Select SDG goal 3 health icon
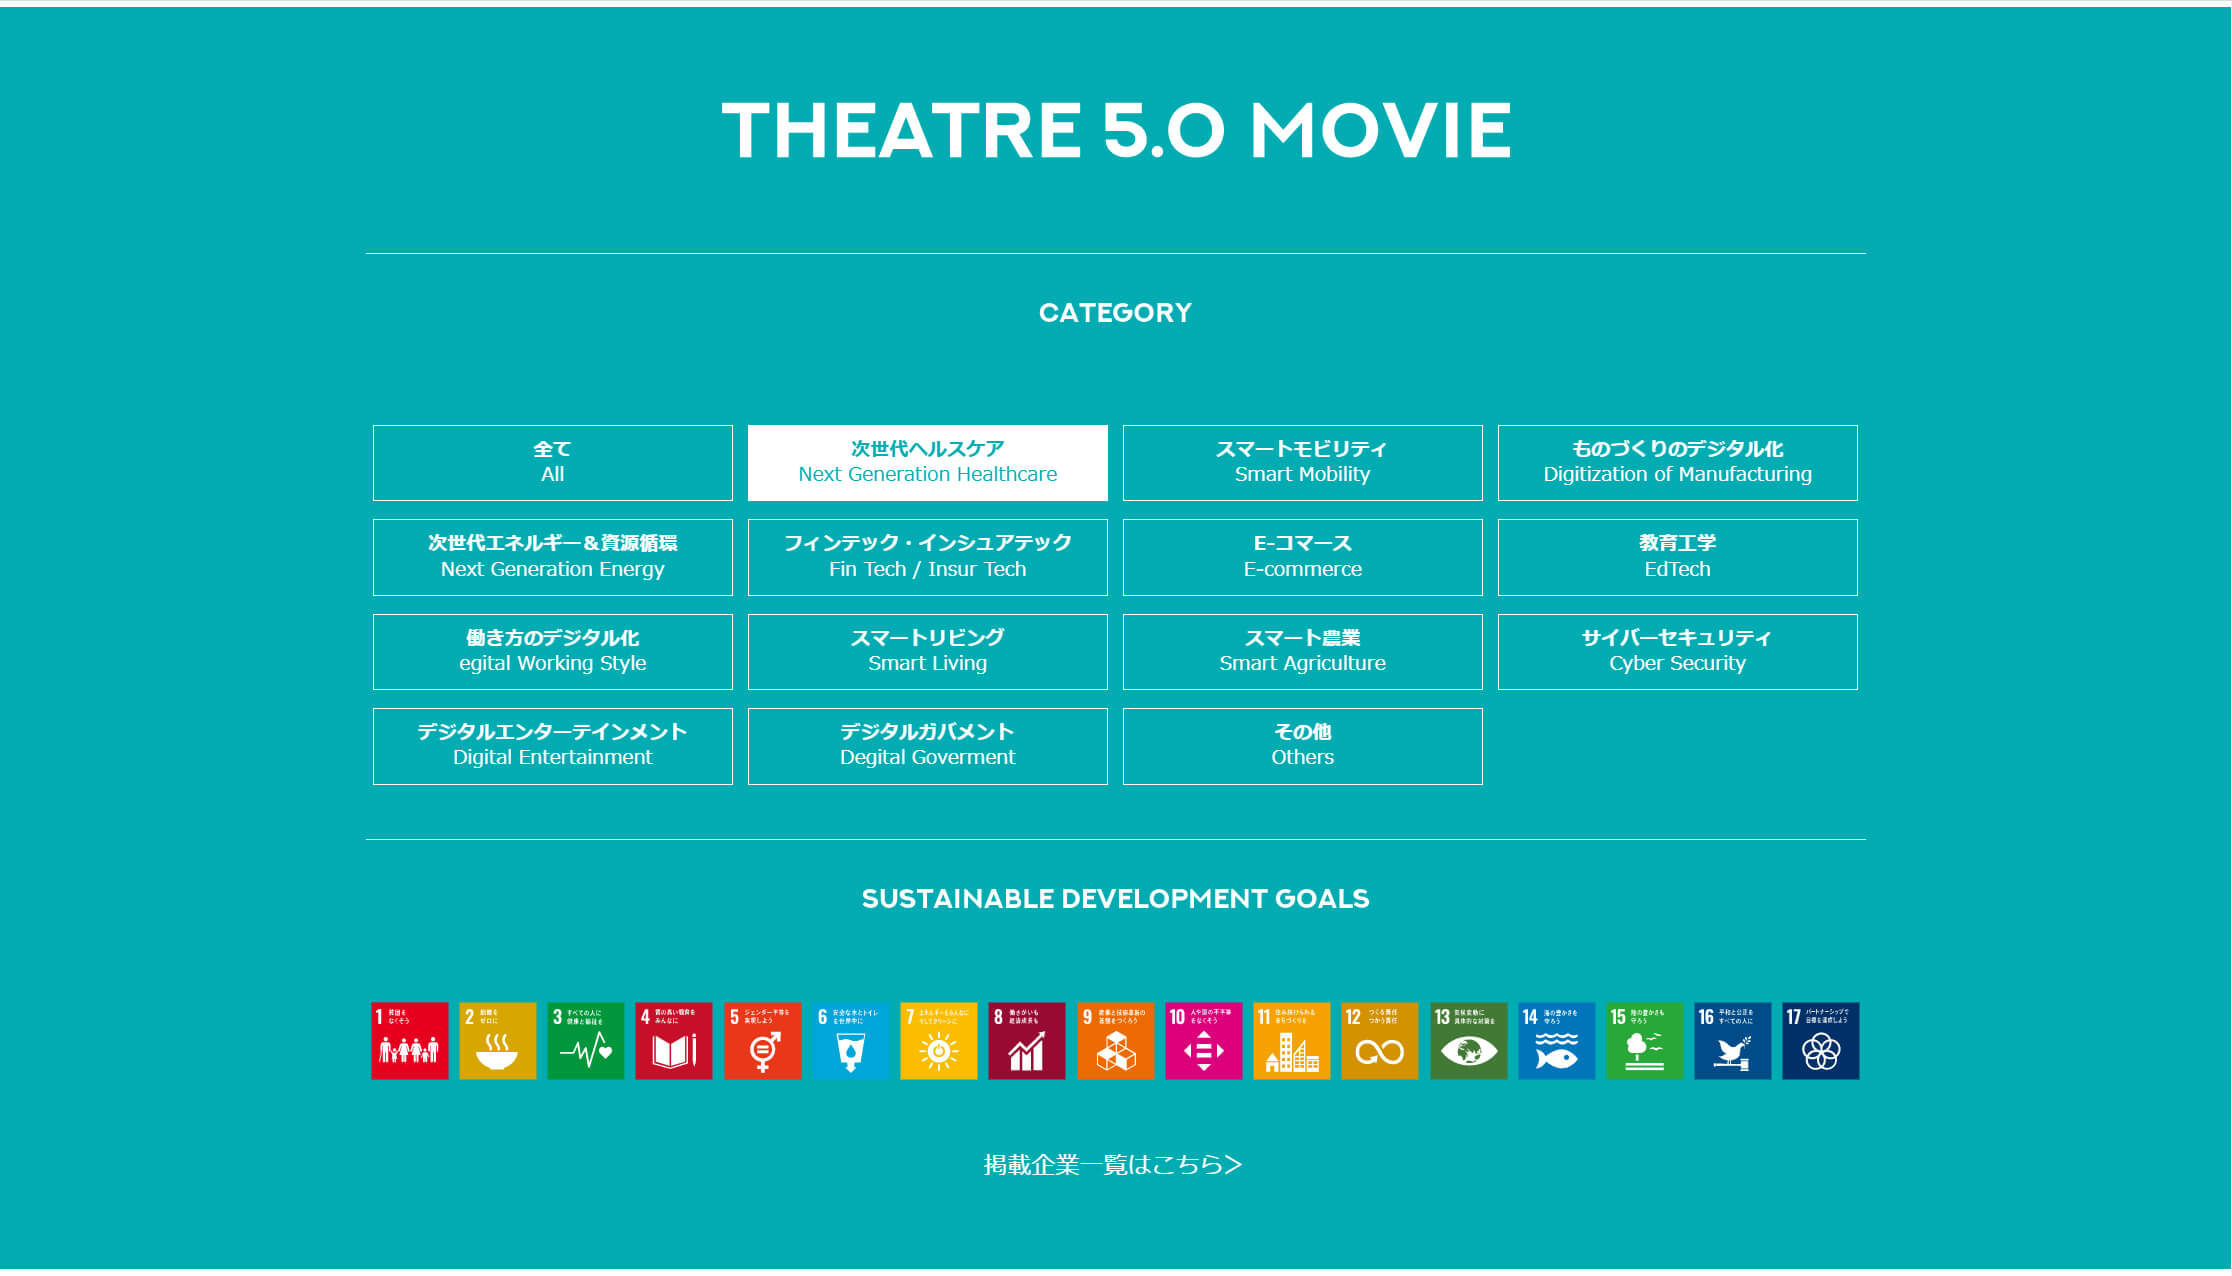The height and width of the screenshot is (1276, 2232). (585, 1040)
